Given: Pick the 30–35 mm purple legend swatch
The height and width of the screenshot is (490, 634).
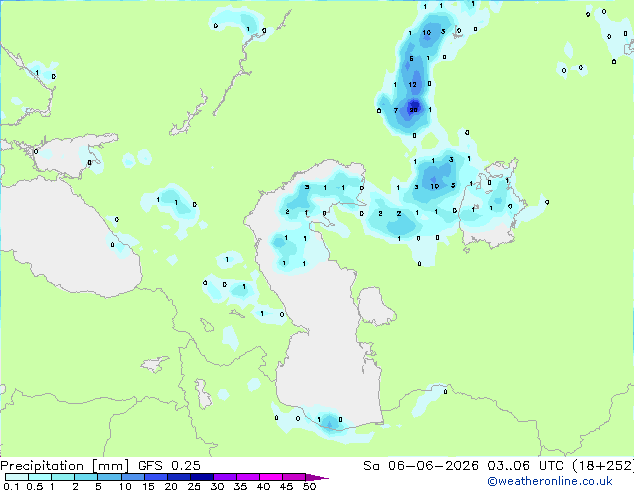Looking at the screenshot, I should click(225, 477).
